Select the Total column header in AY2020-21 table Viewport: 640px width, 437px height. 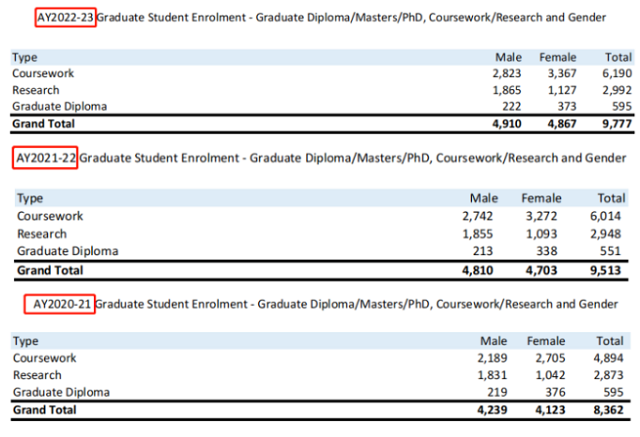pos(610,341)
